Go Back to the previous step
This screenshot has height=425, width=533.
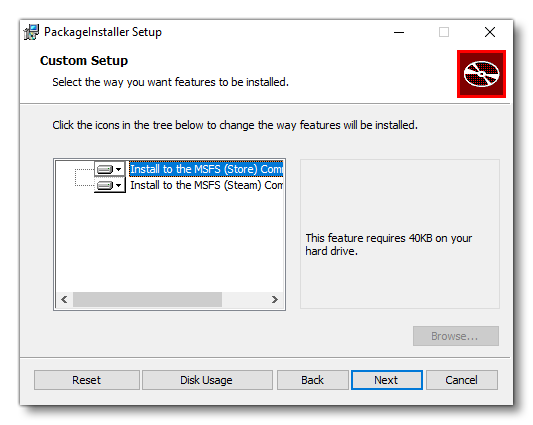click(x=313, y=380)
